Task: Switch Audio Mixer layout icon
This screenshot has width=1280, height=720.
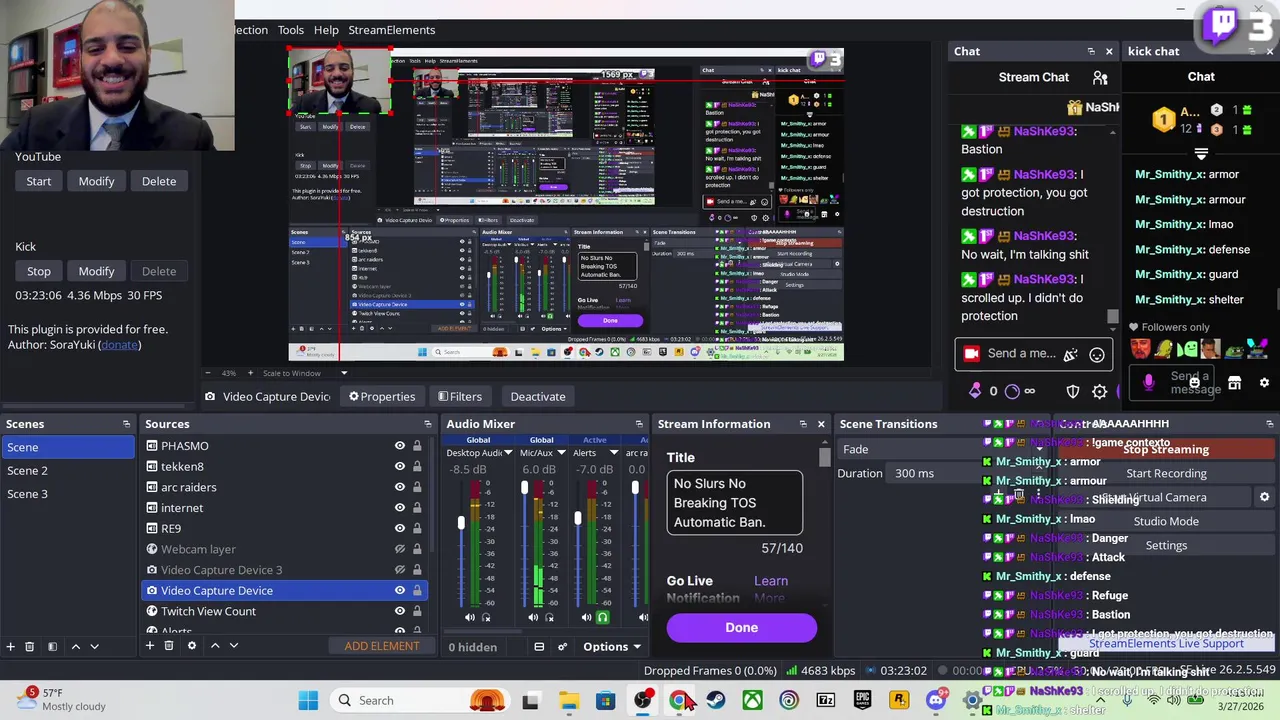Action: (x=539, y=647)
